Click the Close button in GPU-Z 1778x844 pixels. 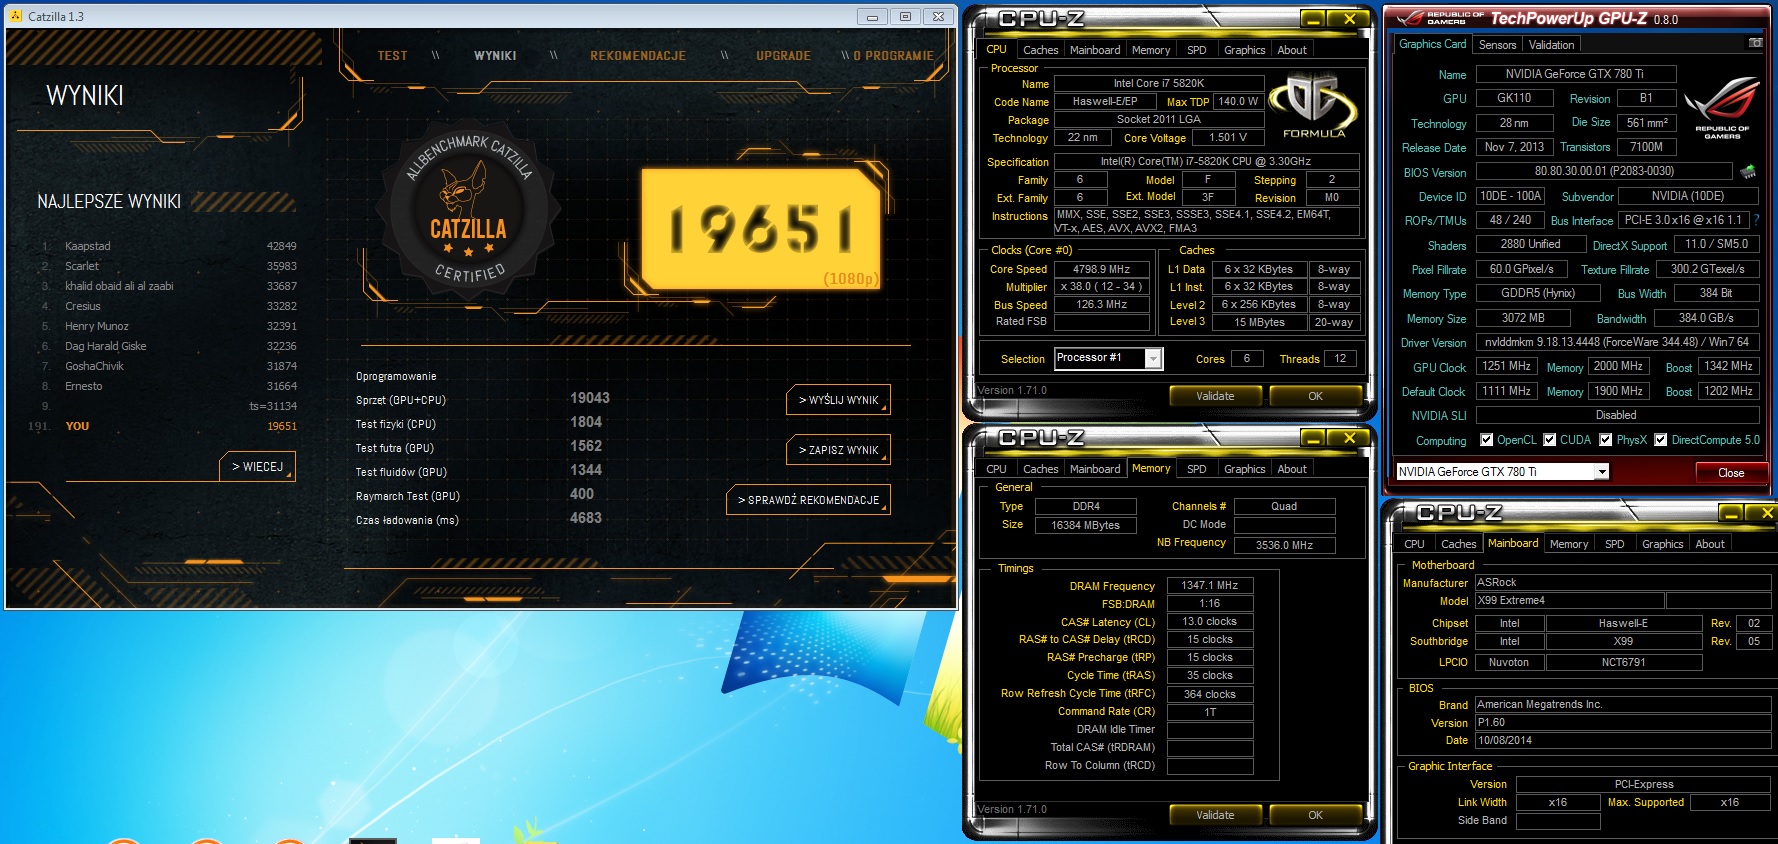point(1731,473)
